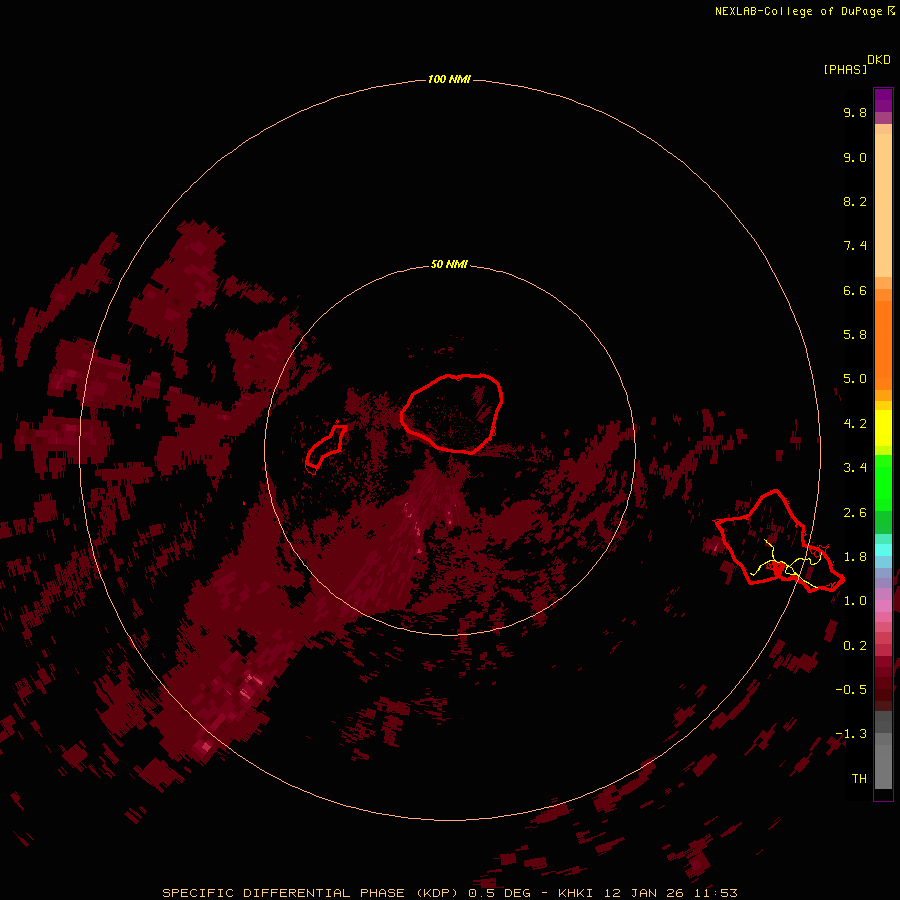Click the cyan segment of the color bar
Viewport: 900px width, 900px height.
(x=883, y=550)
